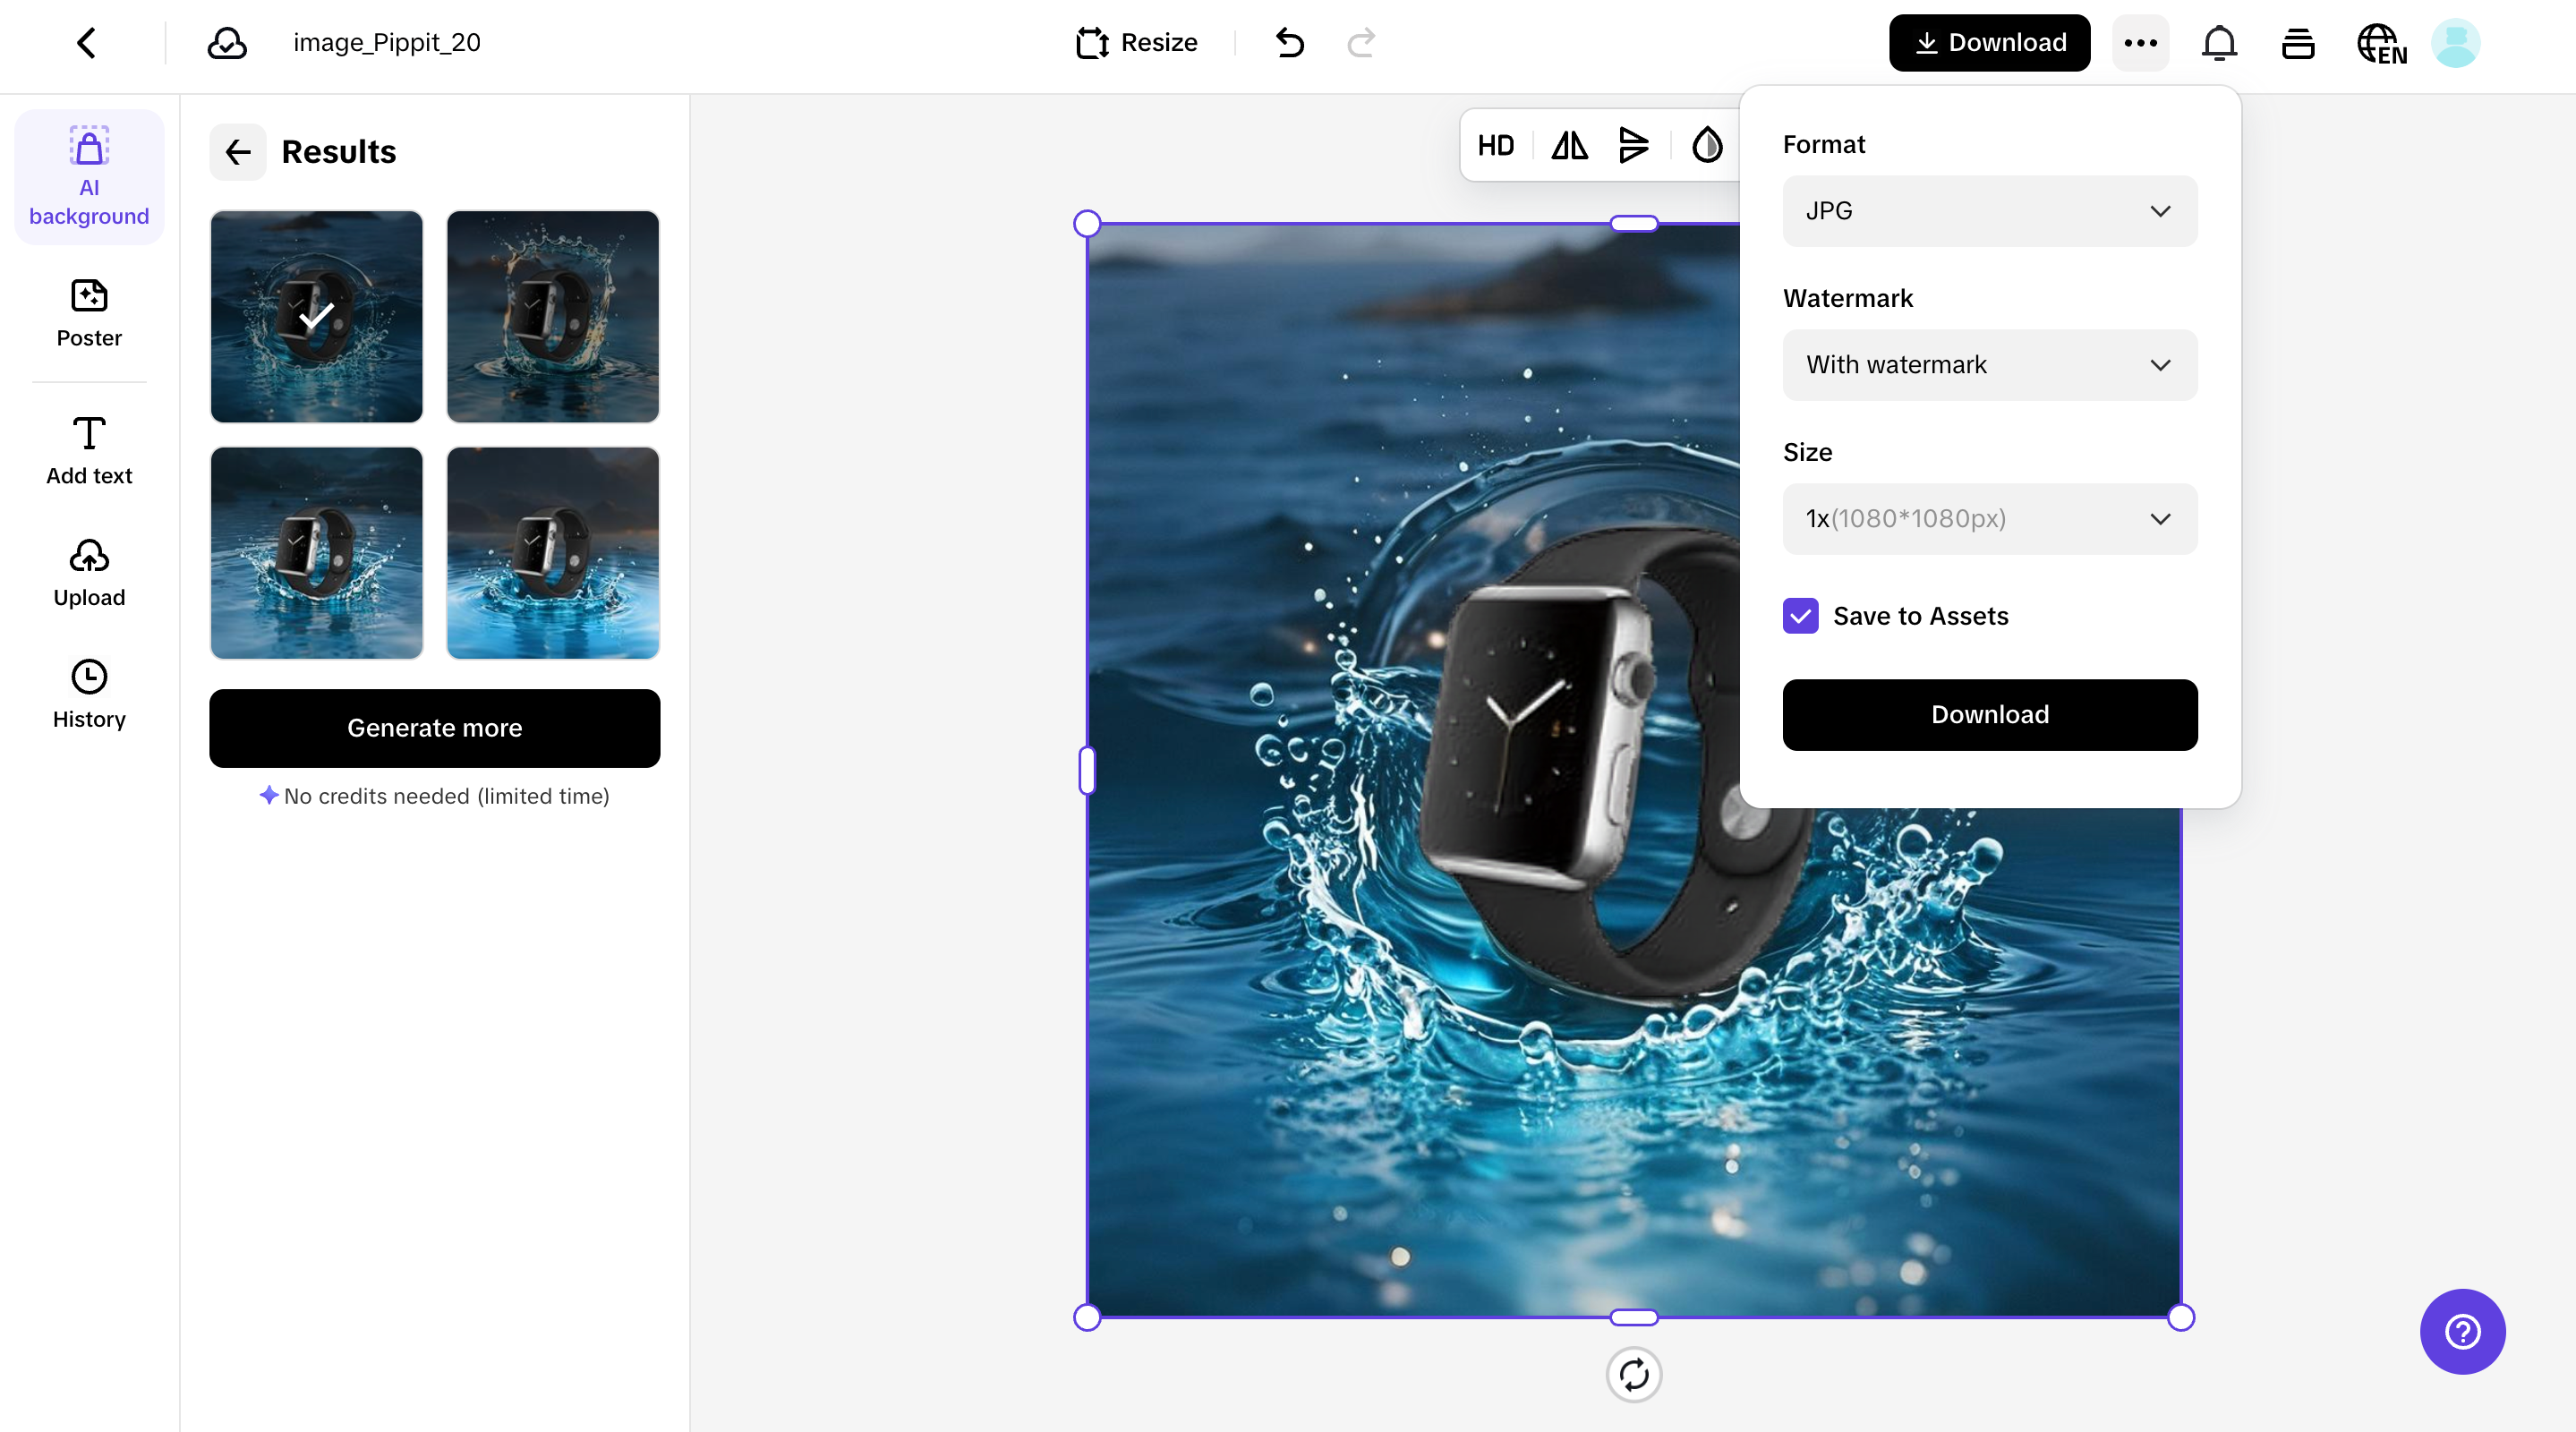This screenshot has height=1432, width=2576.
Task: Open the user profile avatar
Action: pyautogui.click(x=2455, y=43)
